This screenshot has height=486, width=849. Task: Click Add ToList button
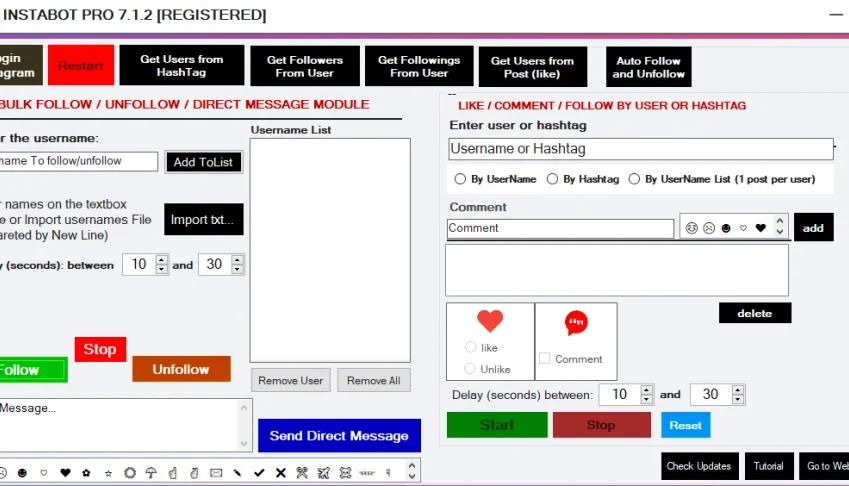pos(204,162)
